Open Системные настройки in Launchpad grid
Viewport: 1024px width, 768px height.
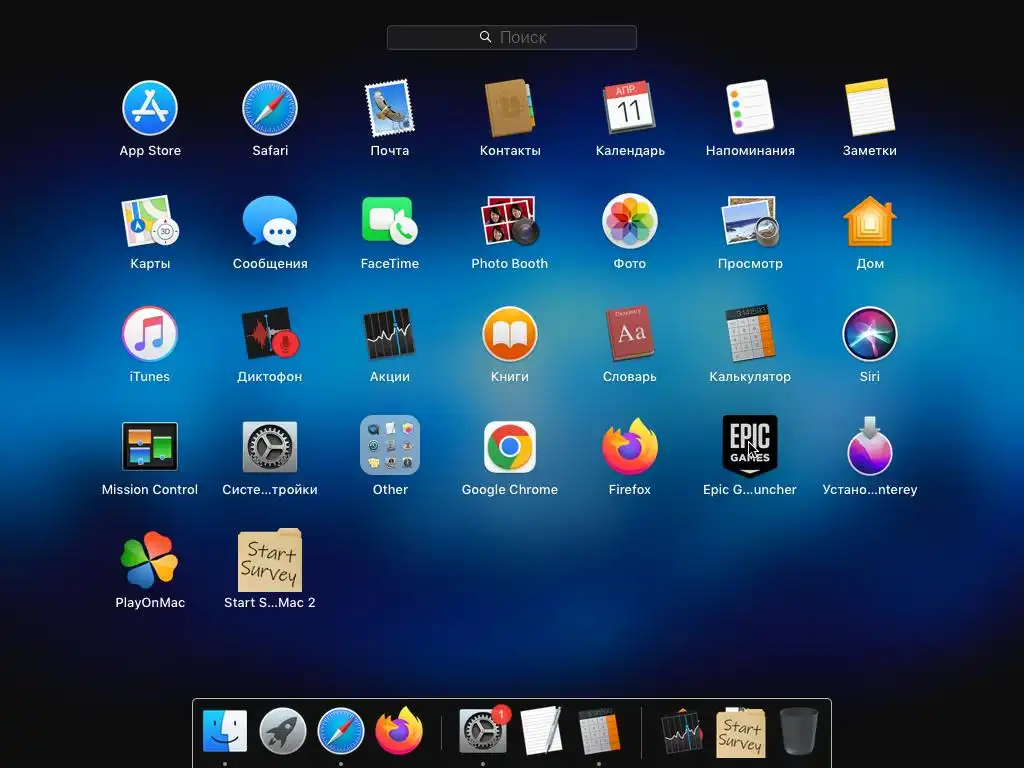(x=270, y=447)
